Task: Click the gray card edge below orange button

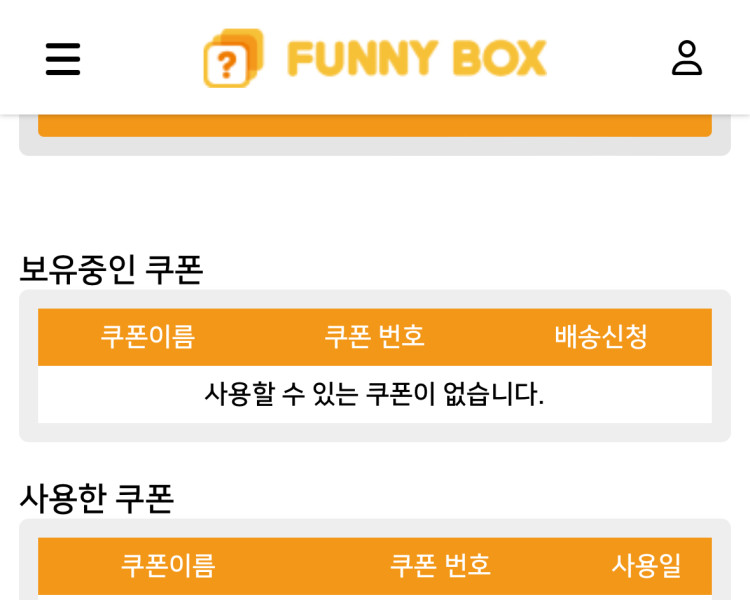Action: (375, 146)
